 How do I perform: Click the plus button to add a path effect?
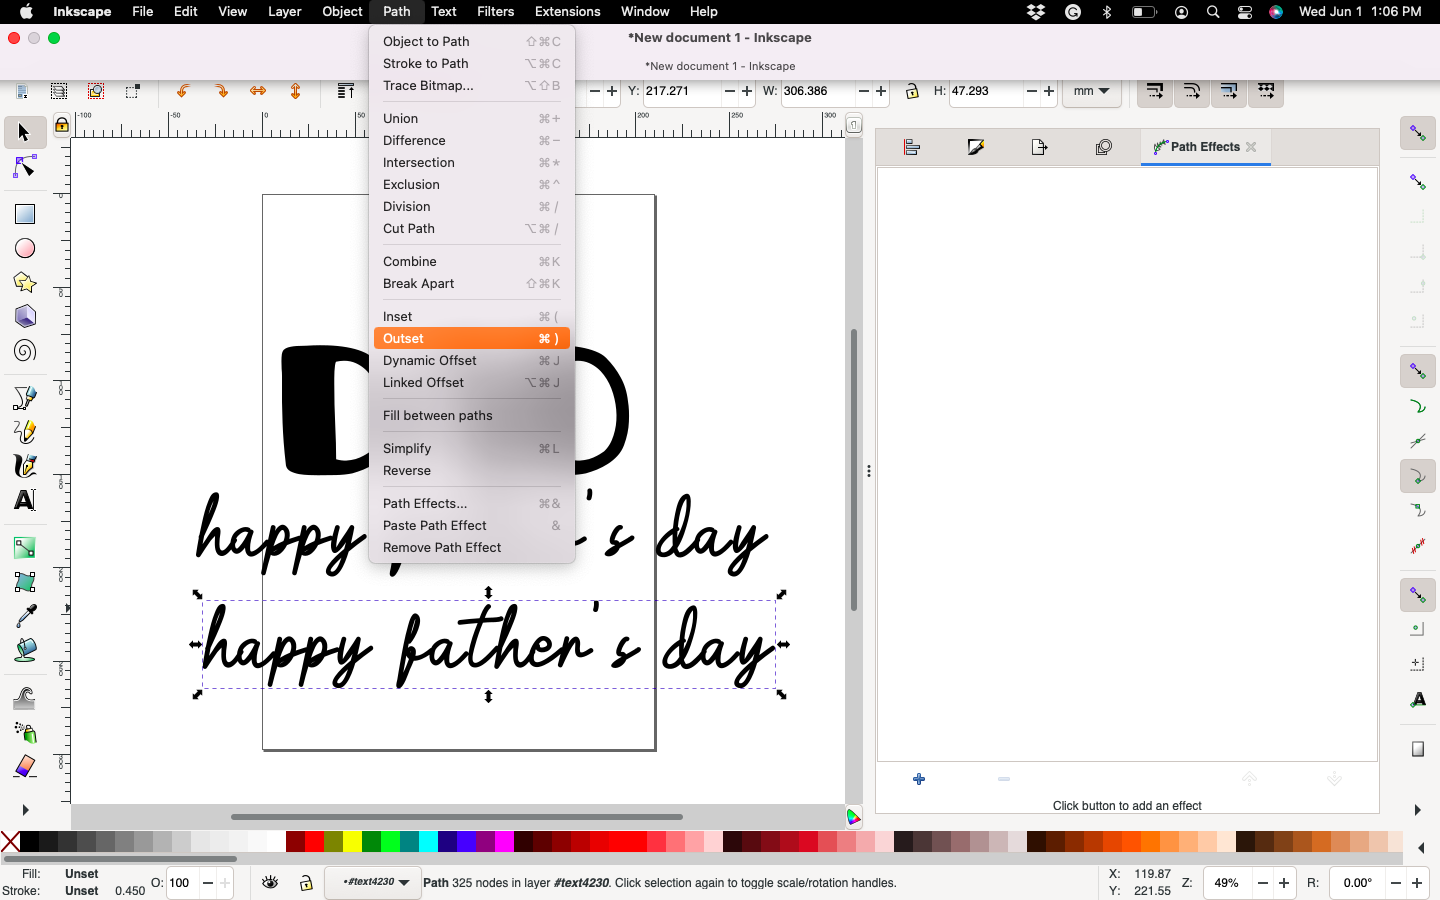point(918,779)
